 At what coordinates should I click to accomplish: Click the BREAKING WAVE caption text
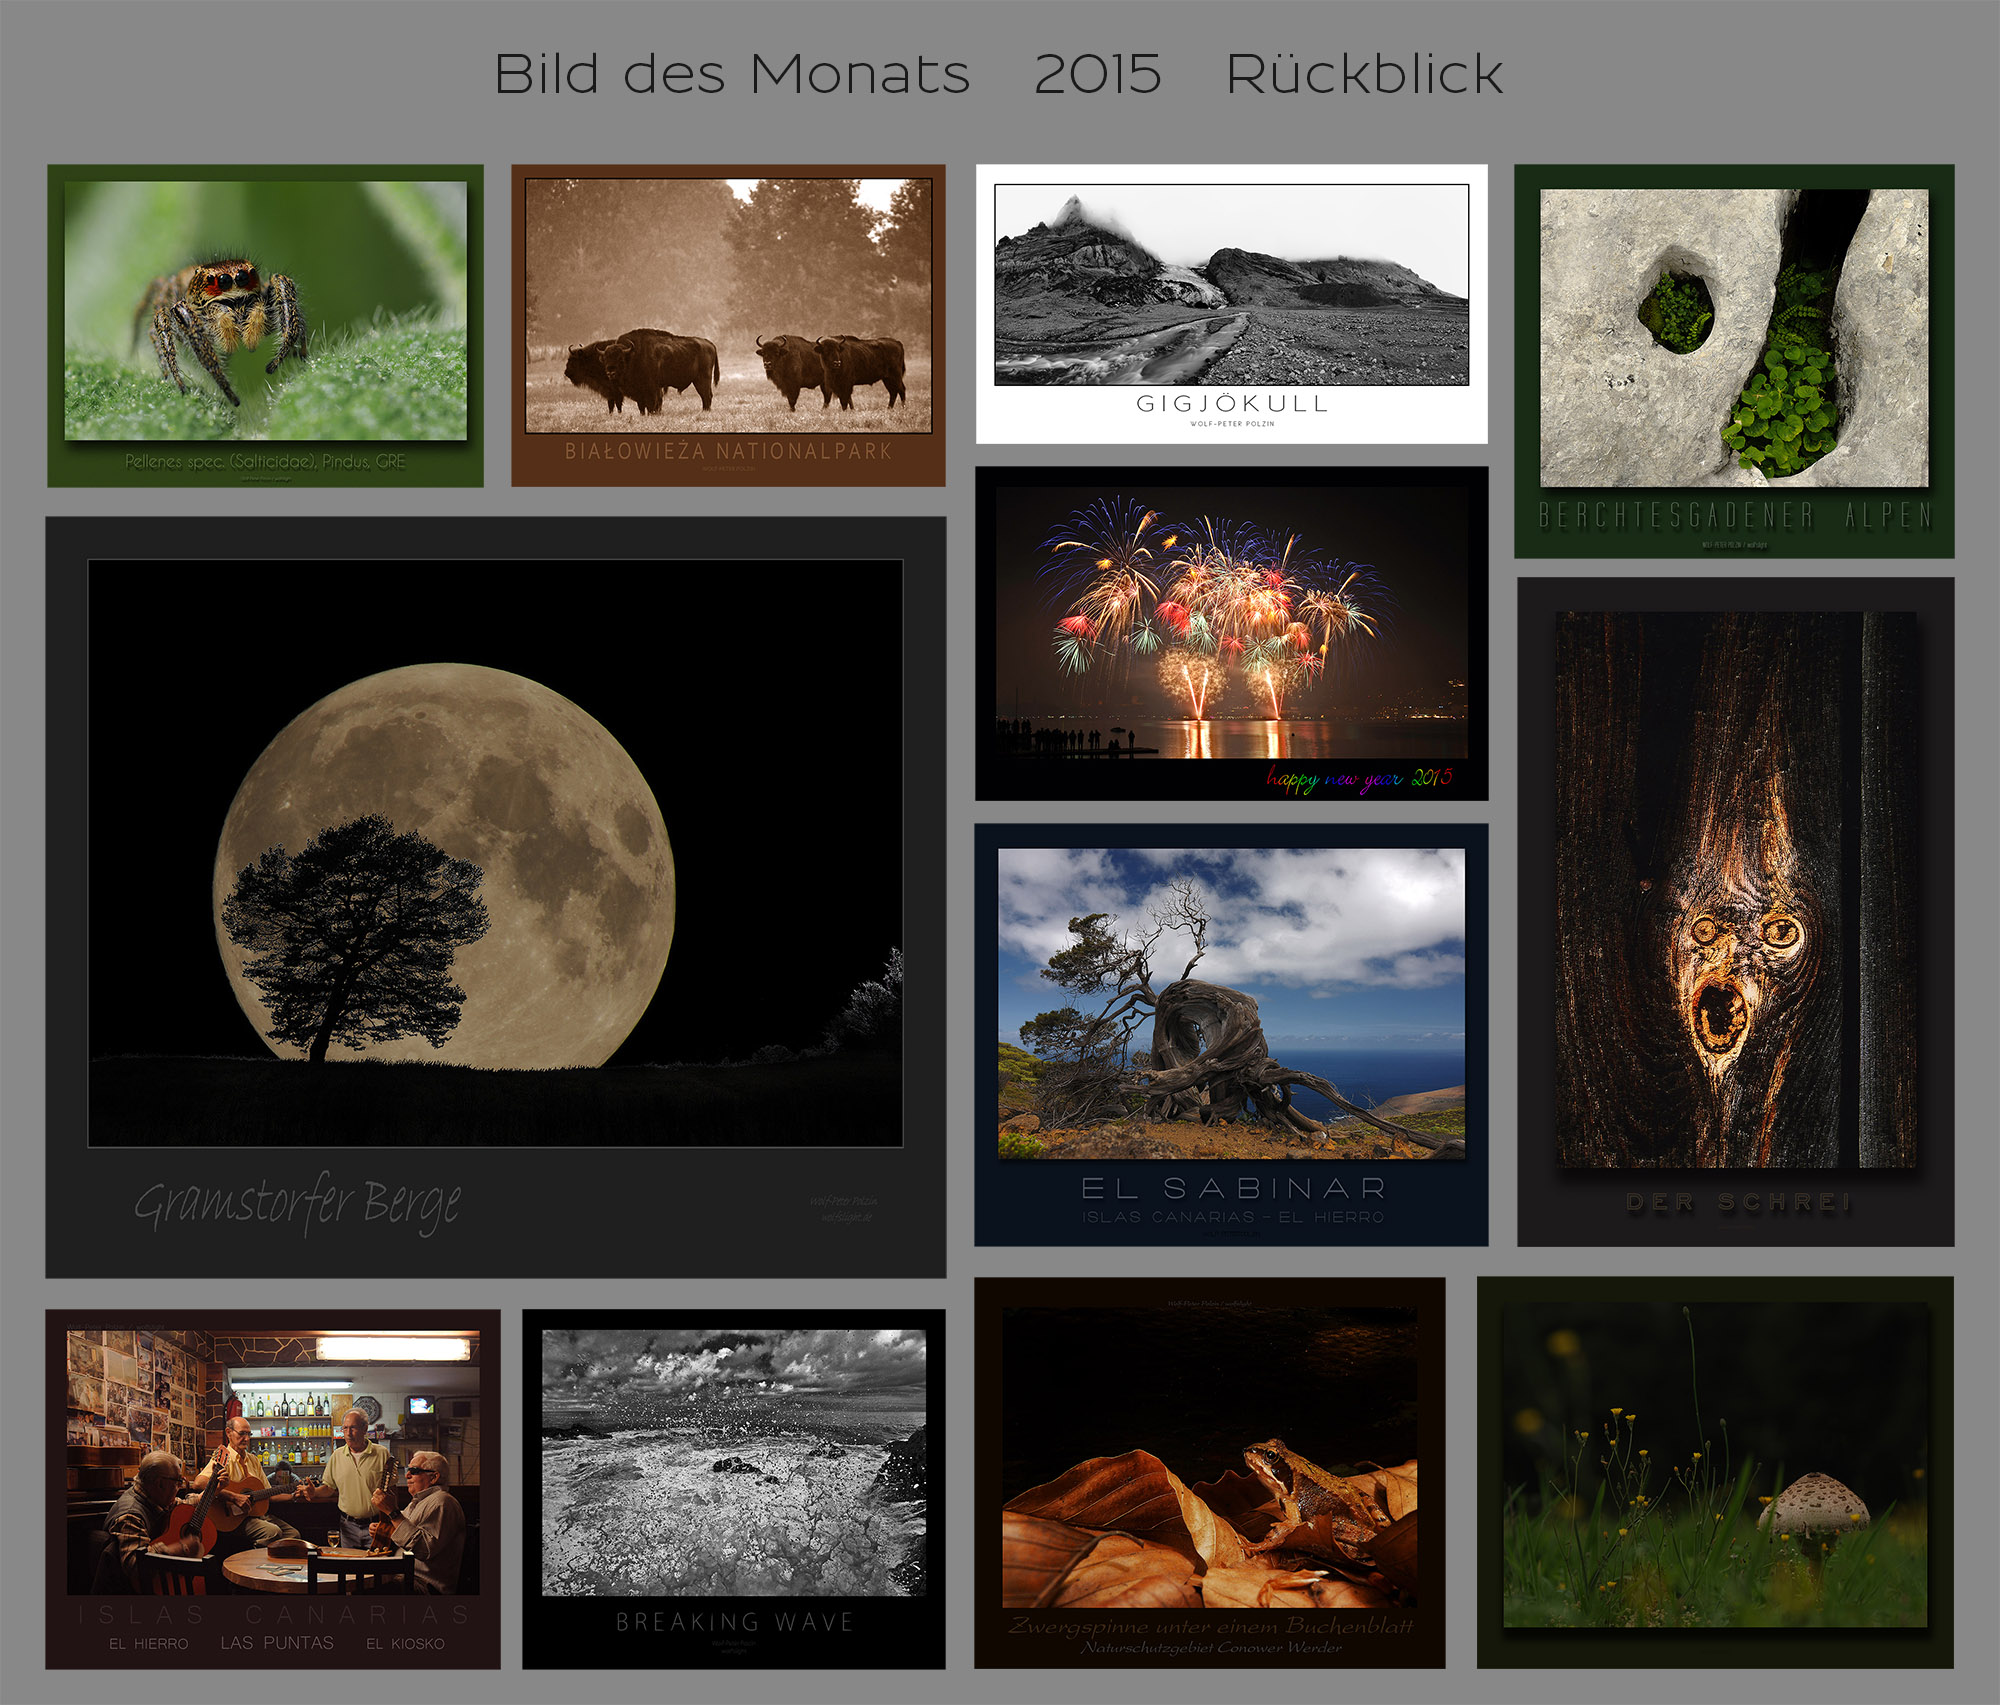(734, 1622)
